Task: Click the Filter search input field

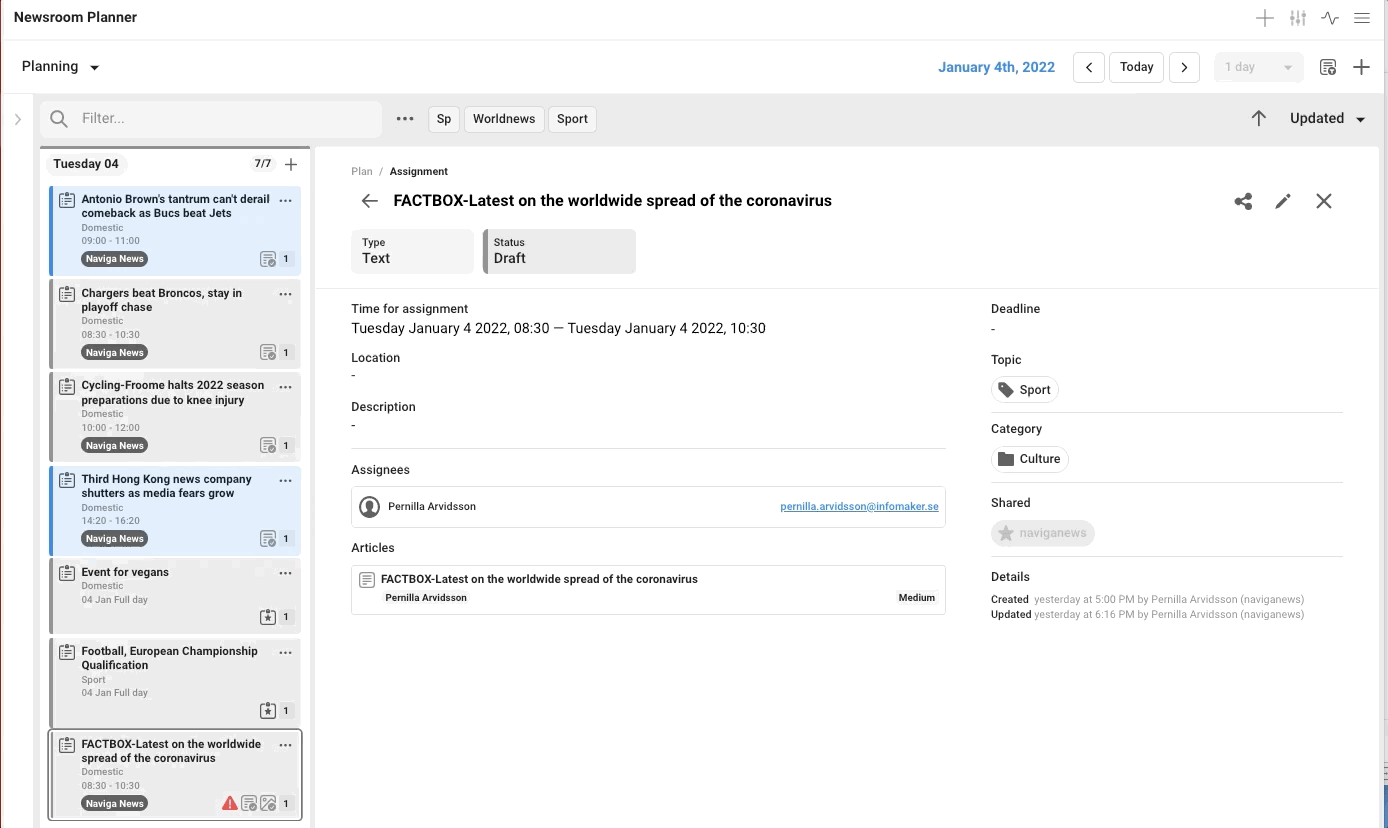Action: click(225, 119)
